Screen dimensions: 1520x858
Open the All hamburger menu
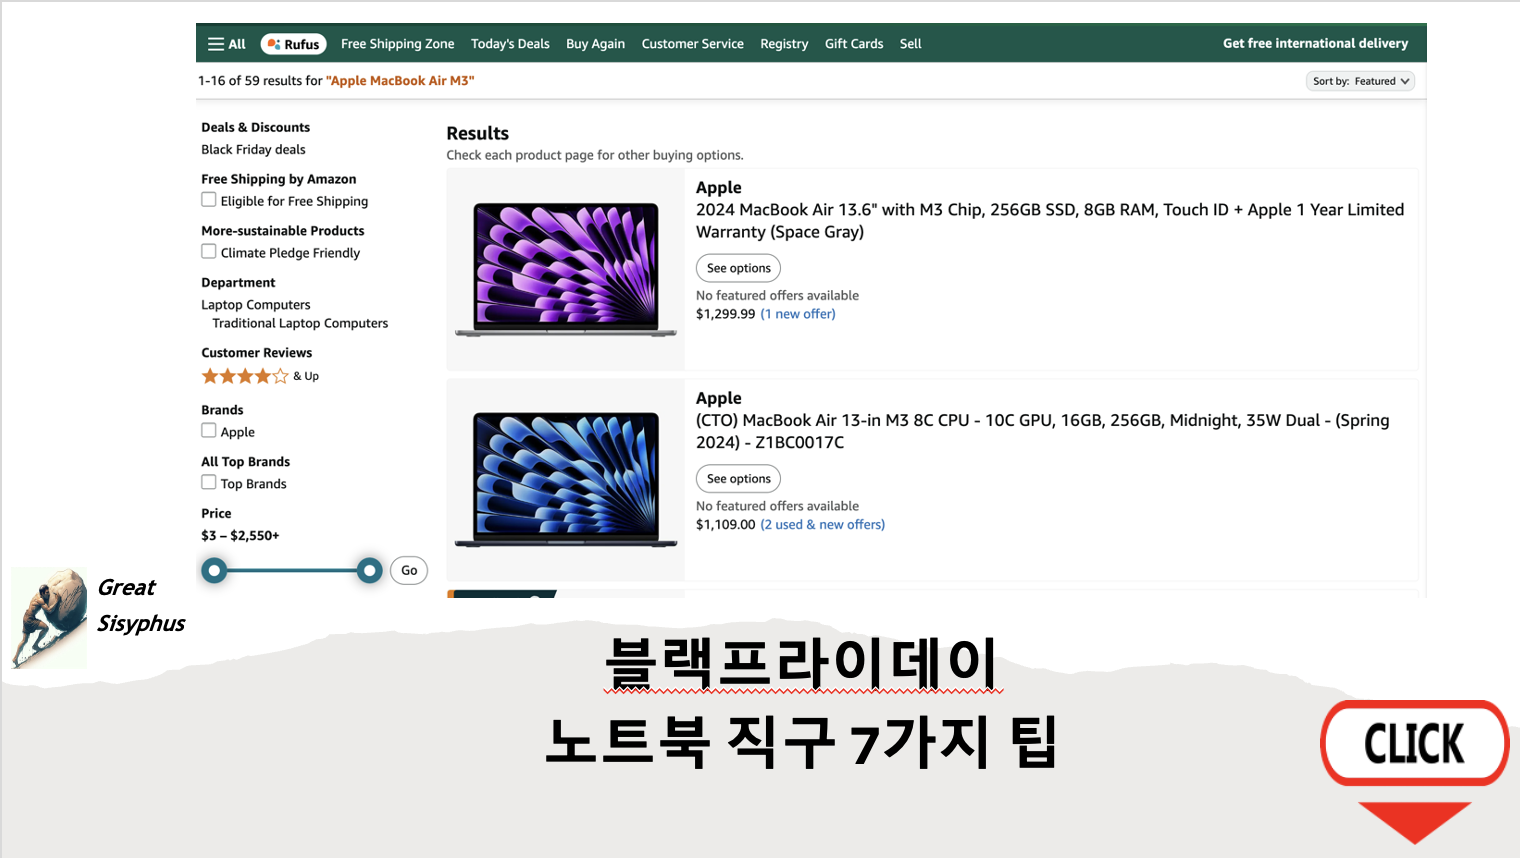[226, 43]
